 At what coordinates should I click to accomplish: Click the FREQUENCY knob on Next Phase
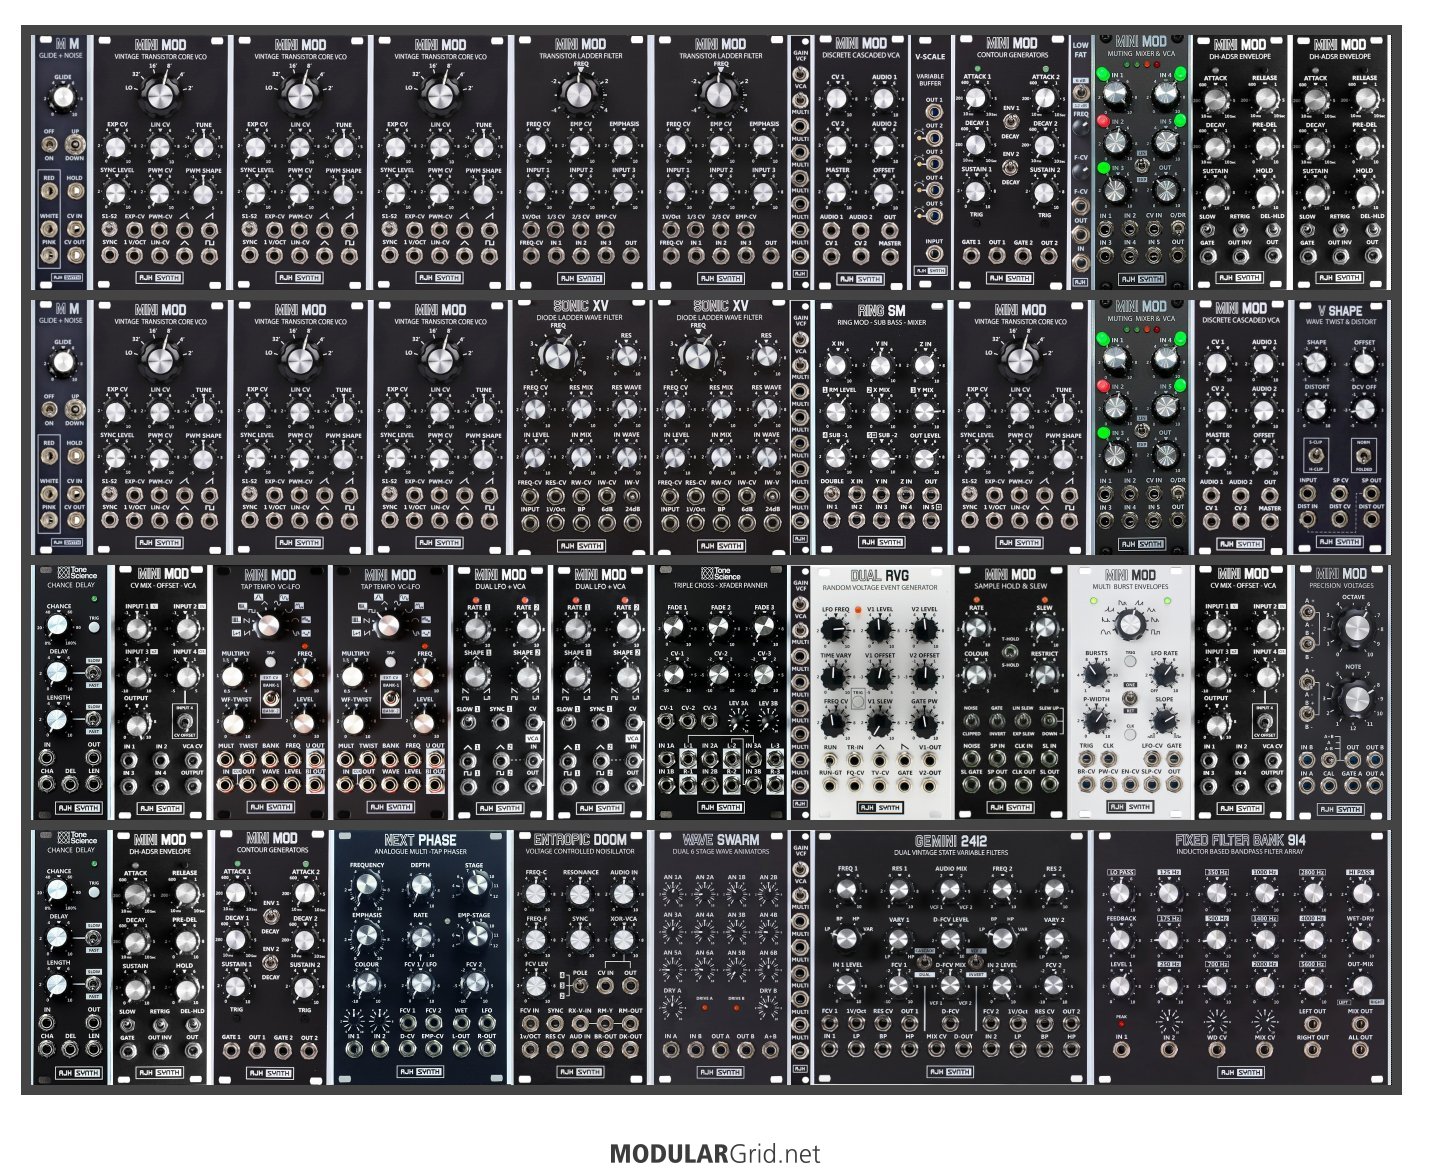click(367, 887)
